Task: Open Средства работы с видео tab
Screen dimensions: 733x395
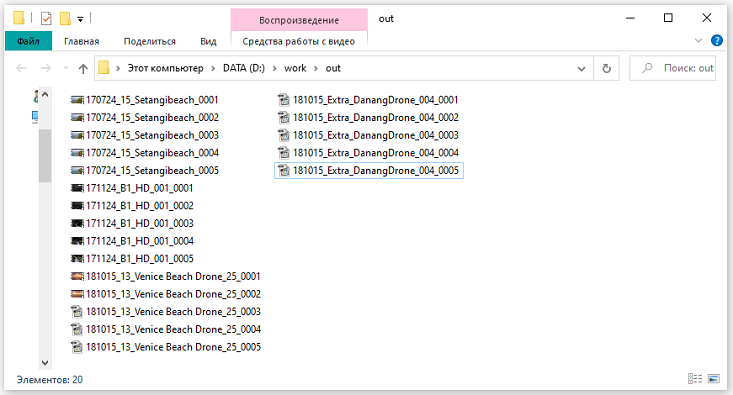Action: coord(299,41)
